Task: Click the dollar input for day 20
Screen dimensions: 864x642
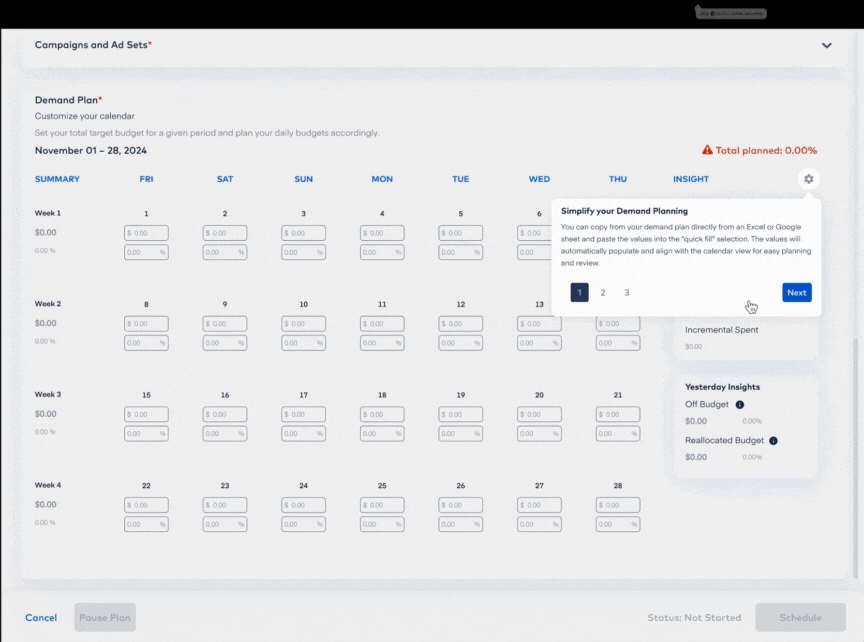Action: coord(539,414)
